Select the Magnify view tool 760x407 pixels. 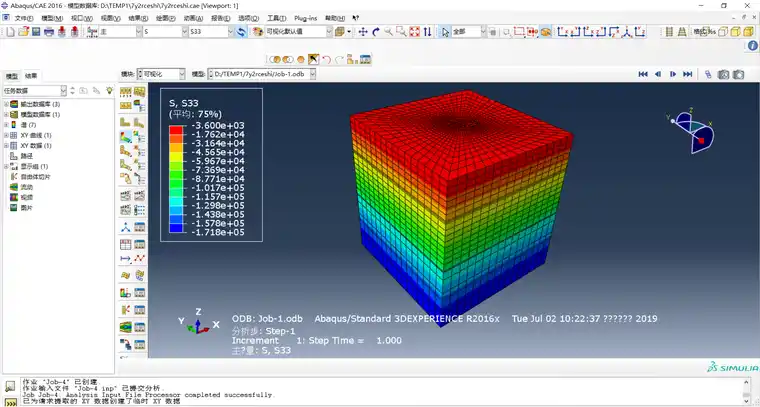pyautogui.click(x=388, y=32)
